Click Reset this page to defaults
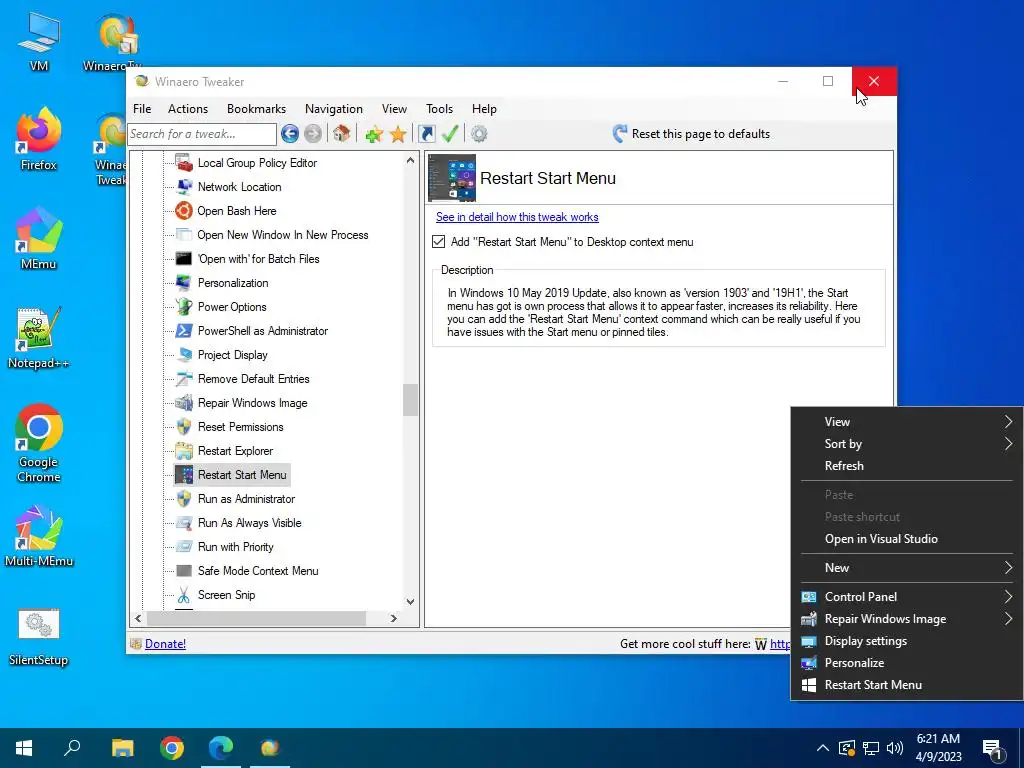 click(x=692, y=134)
